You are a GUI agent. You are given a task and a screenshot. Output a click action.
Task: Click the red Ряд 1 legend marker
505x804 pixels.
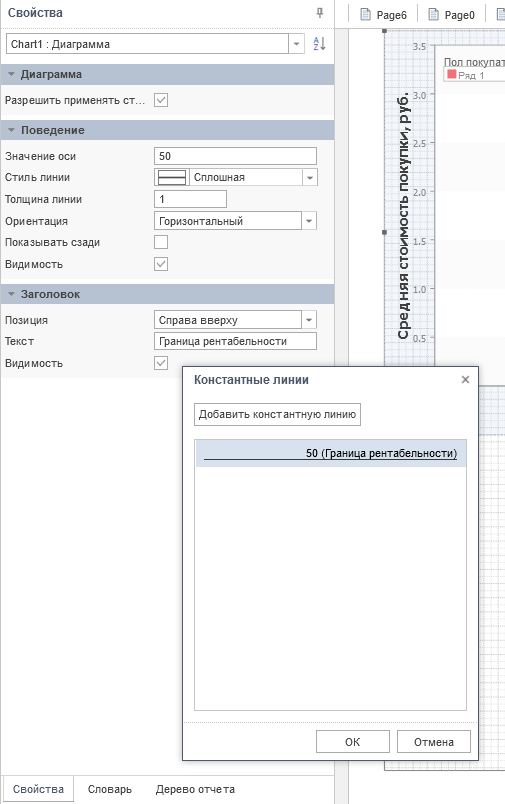pos(452,74)
